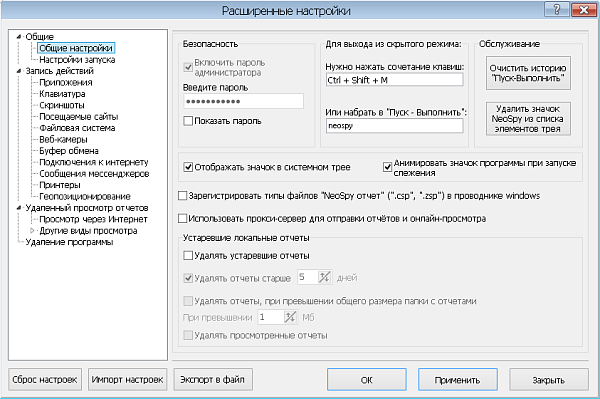Click the days number field showing 5
600x399 pixels.
[308, 277]
